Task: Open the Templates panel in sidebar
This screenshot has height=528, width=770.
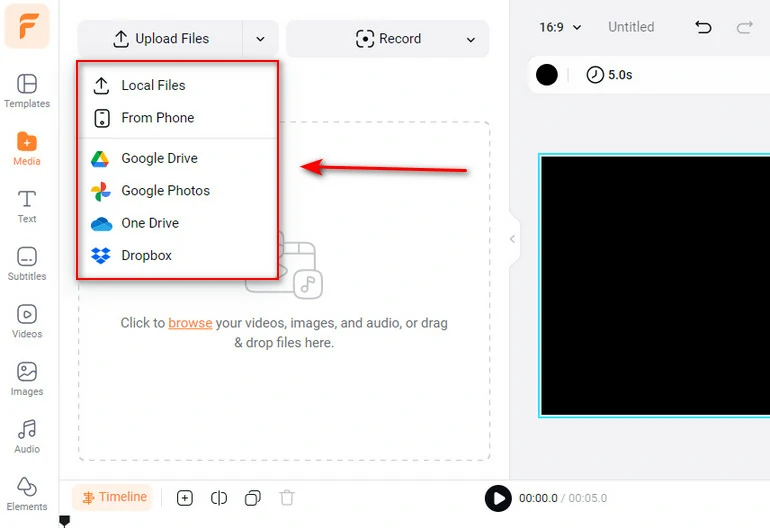Action: point(27,91)
